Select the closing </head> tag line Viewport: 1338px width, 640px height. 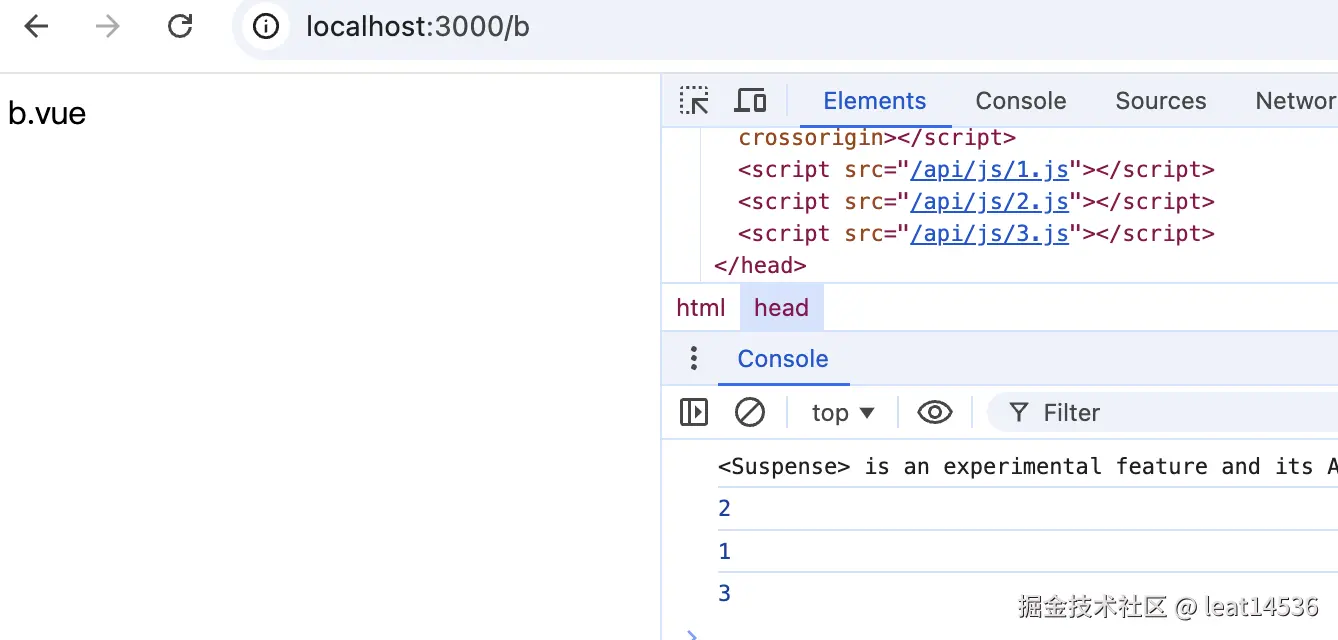[x=760, y=266]
